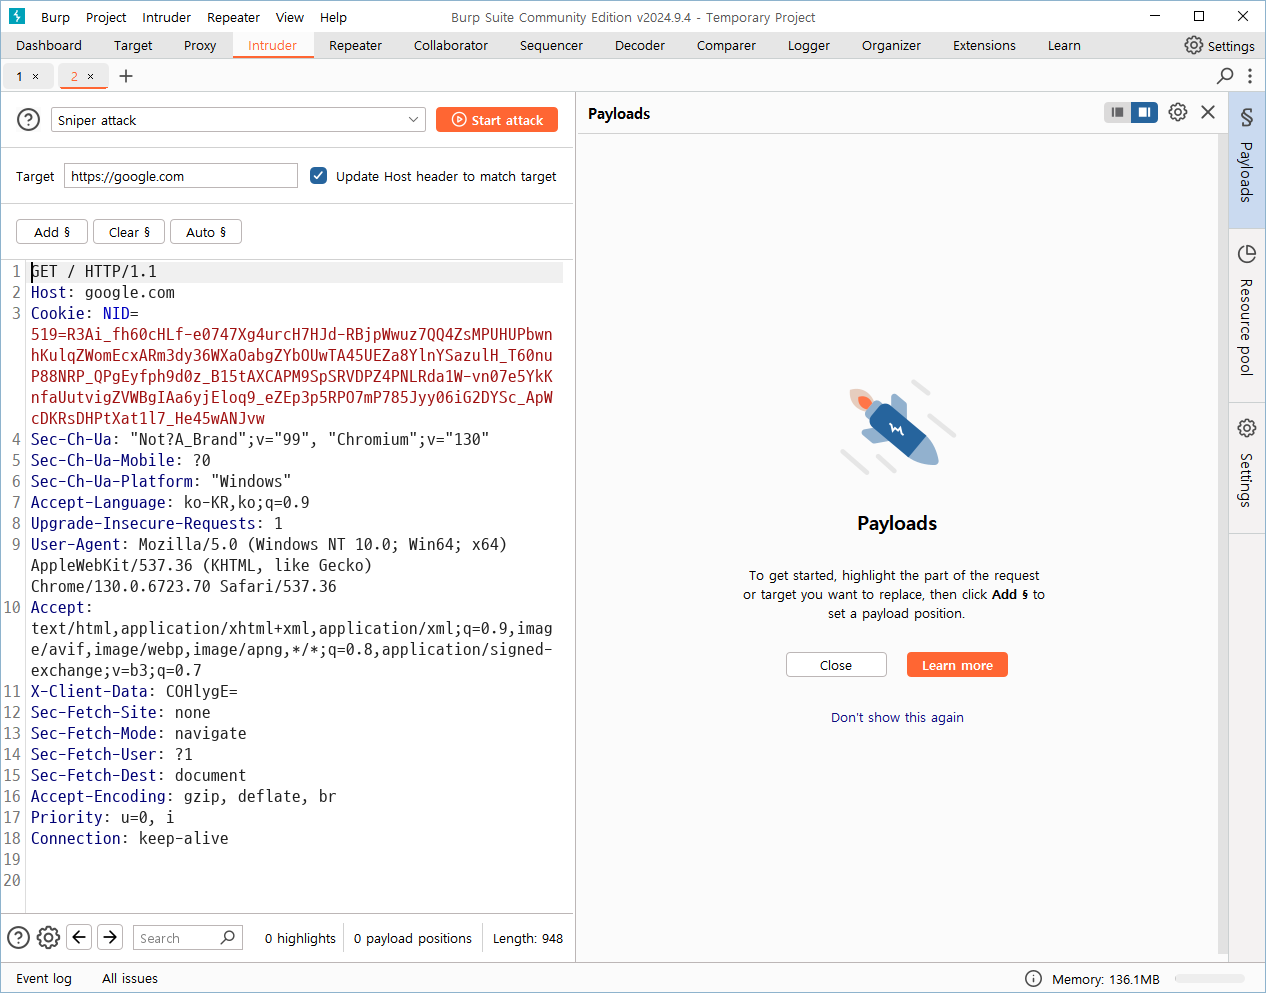
Task: Click the Target URL input field
Action: 181,176
